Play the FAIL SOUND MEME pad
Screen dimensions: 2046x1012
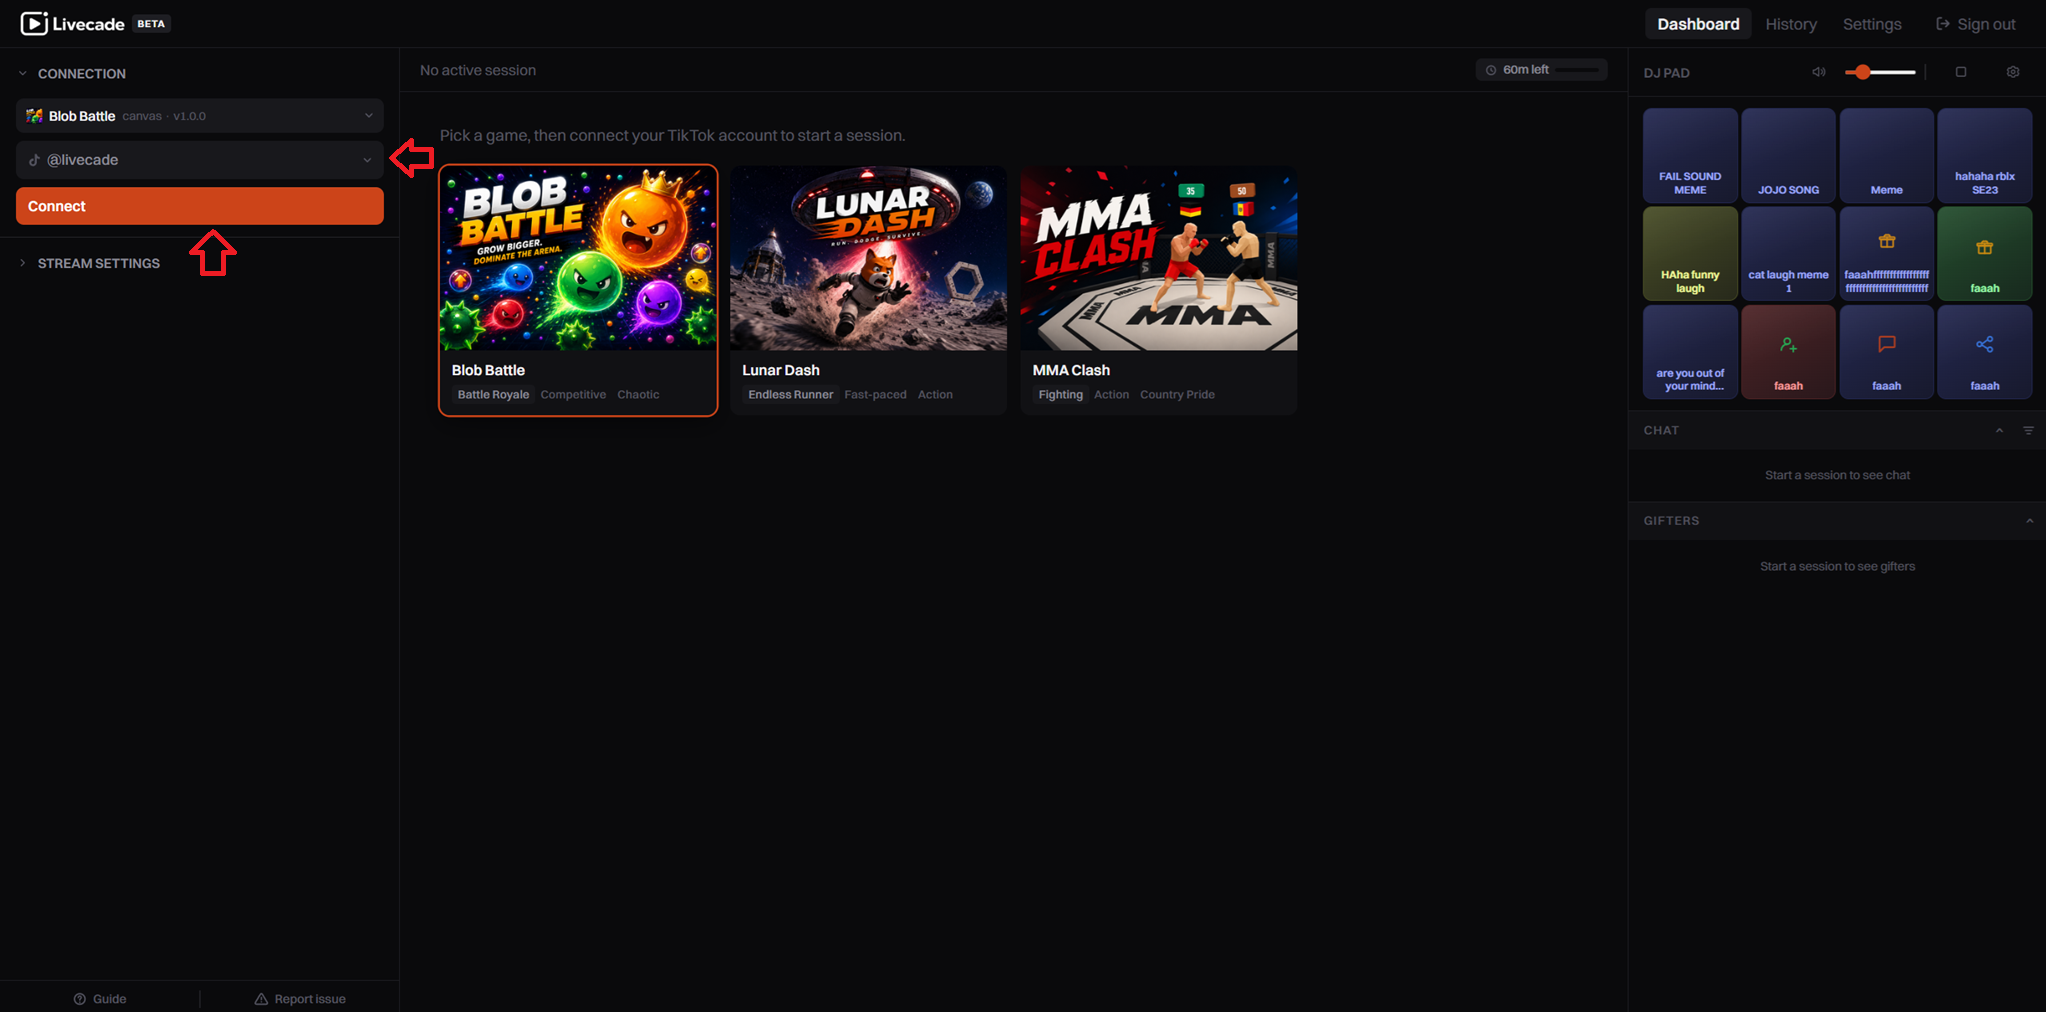[1691, 155]
